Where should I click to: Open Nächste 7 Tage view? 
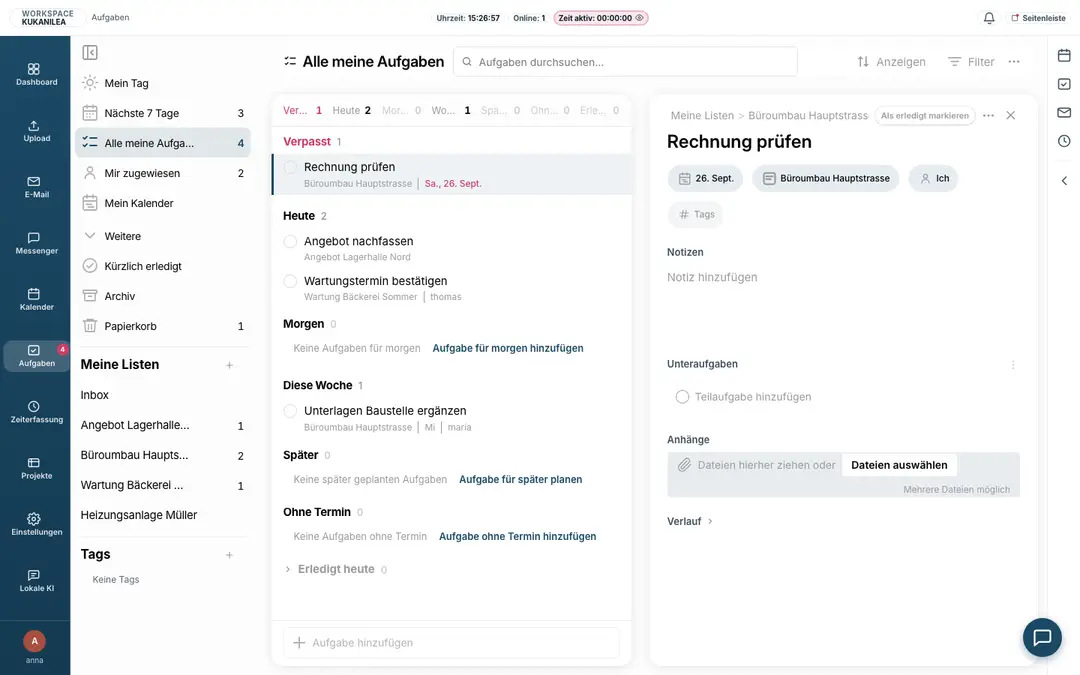pyautogui.click(x=163, y=113)
